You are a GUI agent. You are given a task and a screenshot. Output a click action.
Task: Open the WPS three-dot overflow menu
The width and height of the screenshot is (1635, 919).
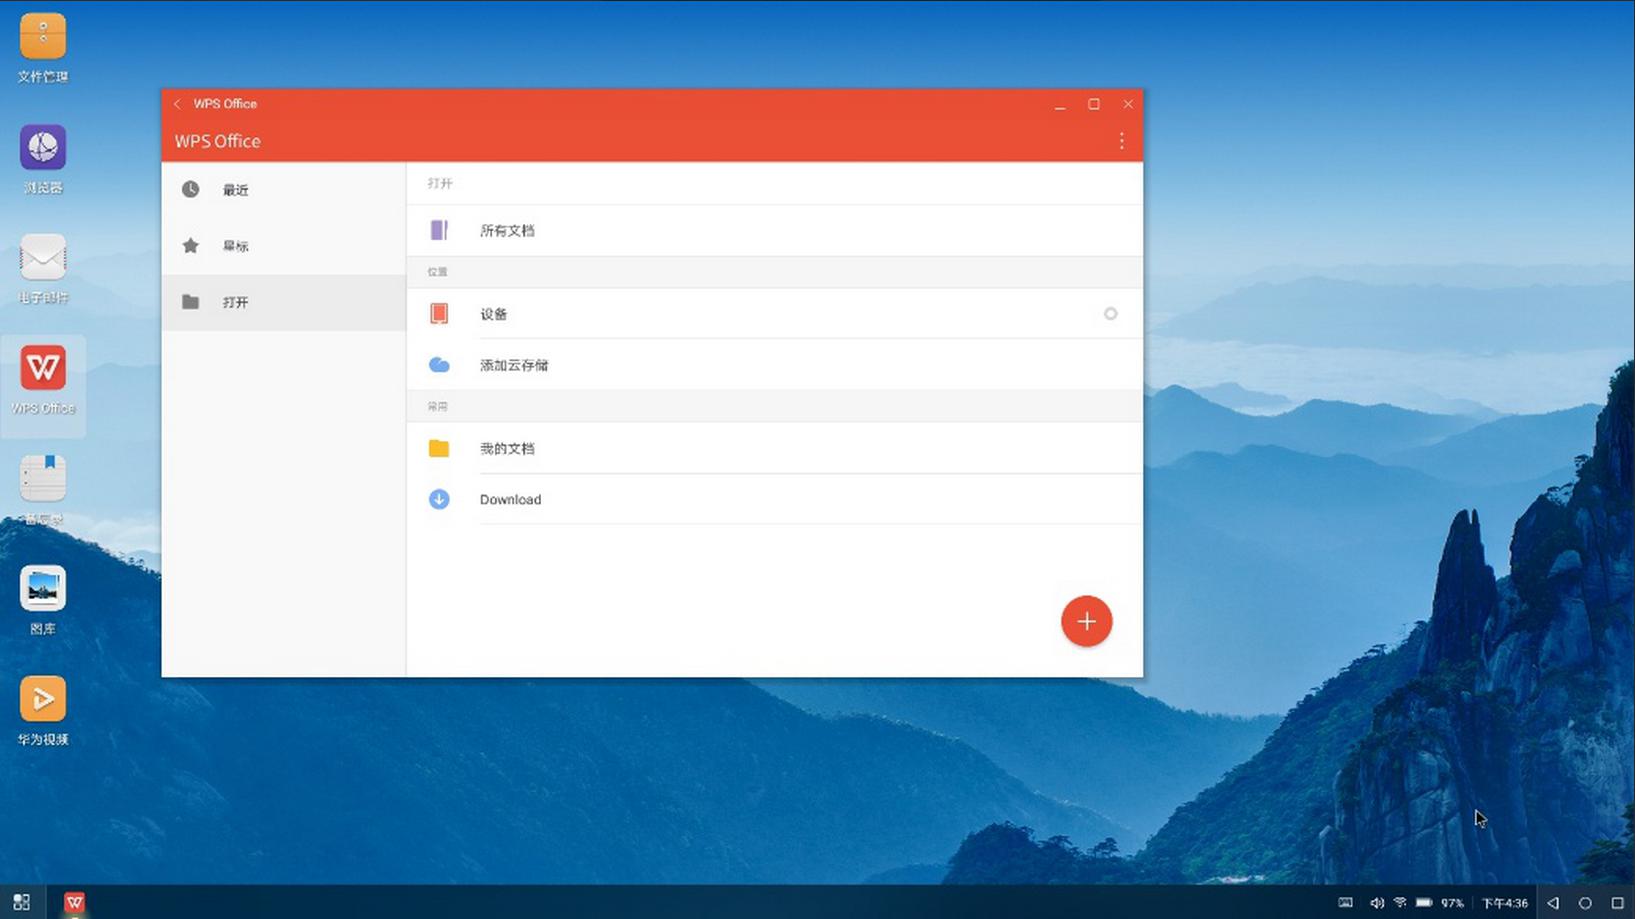click(1121, 141)
